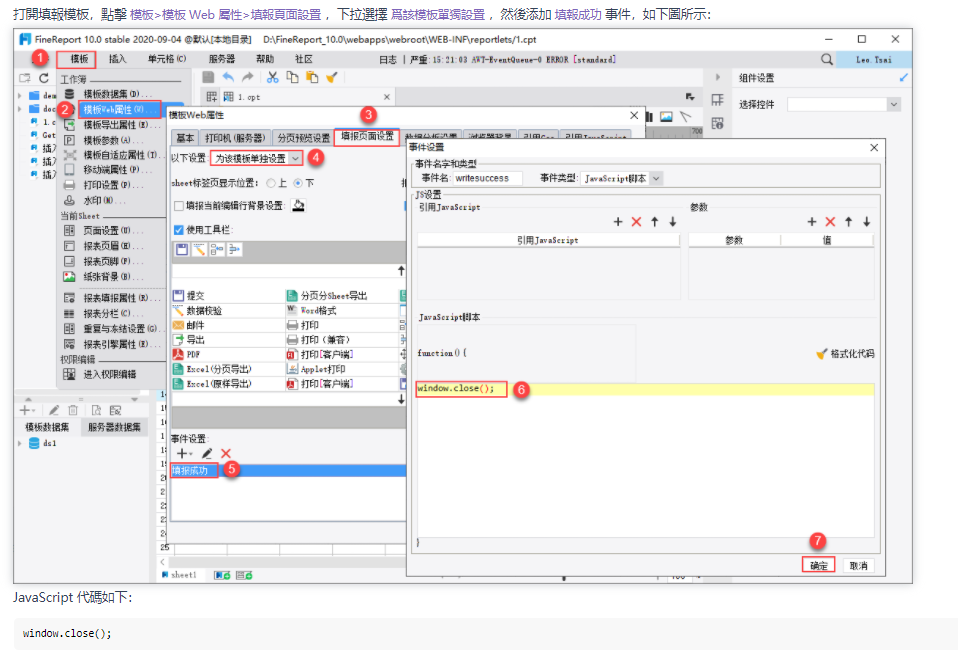Delete a 参数 row with the red X
The image size is (958, 654).
830,222
